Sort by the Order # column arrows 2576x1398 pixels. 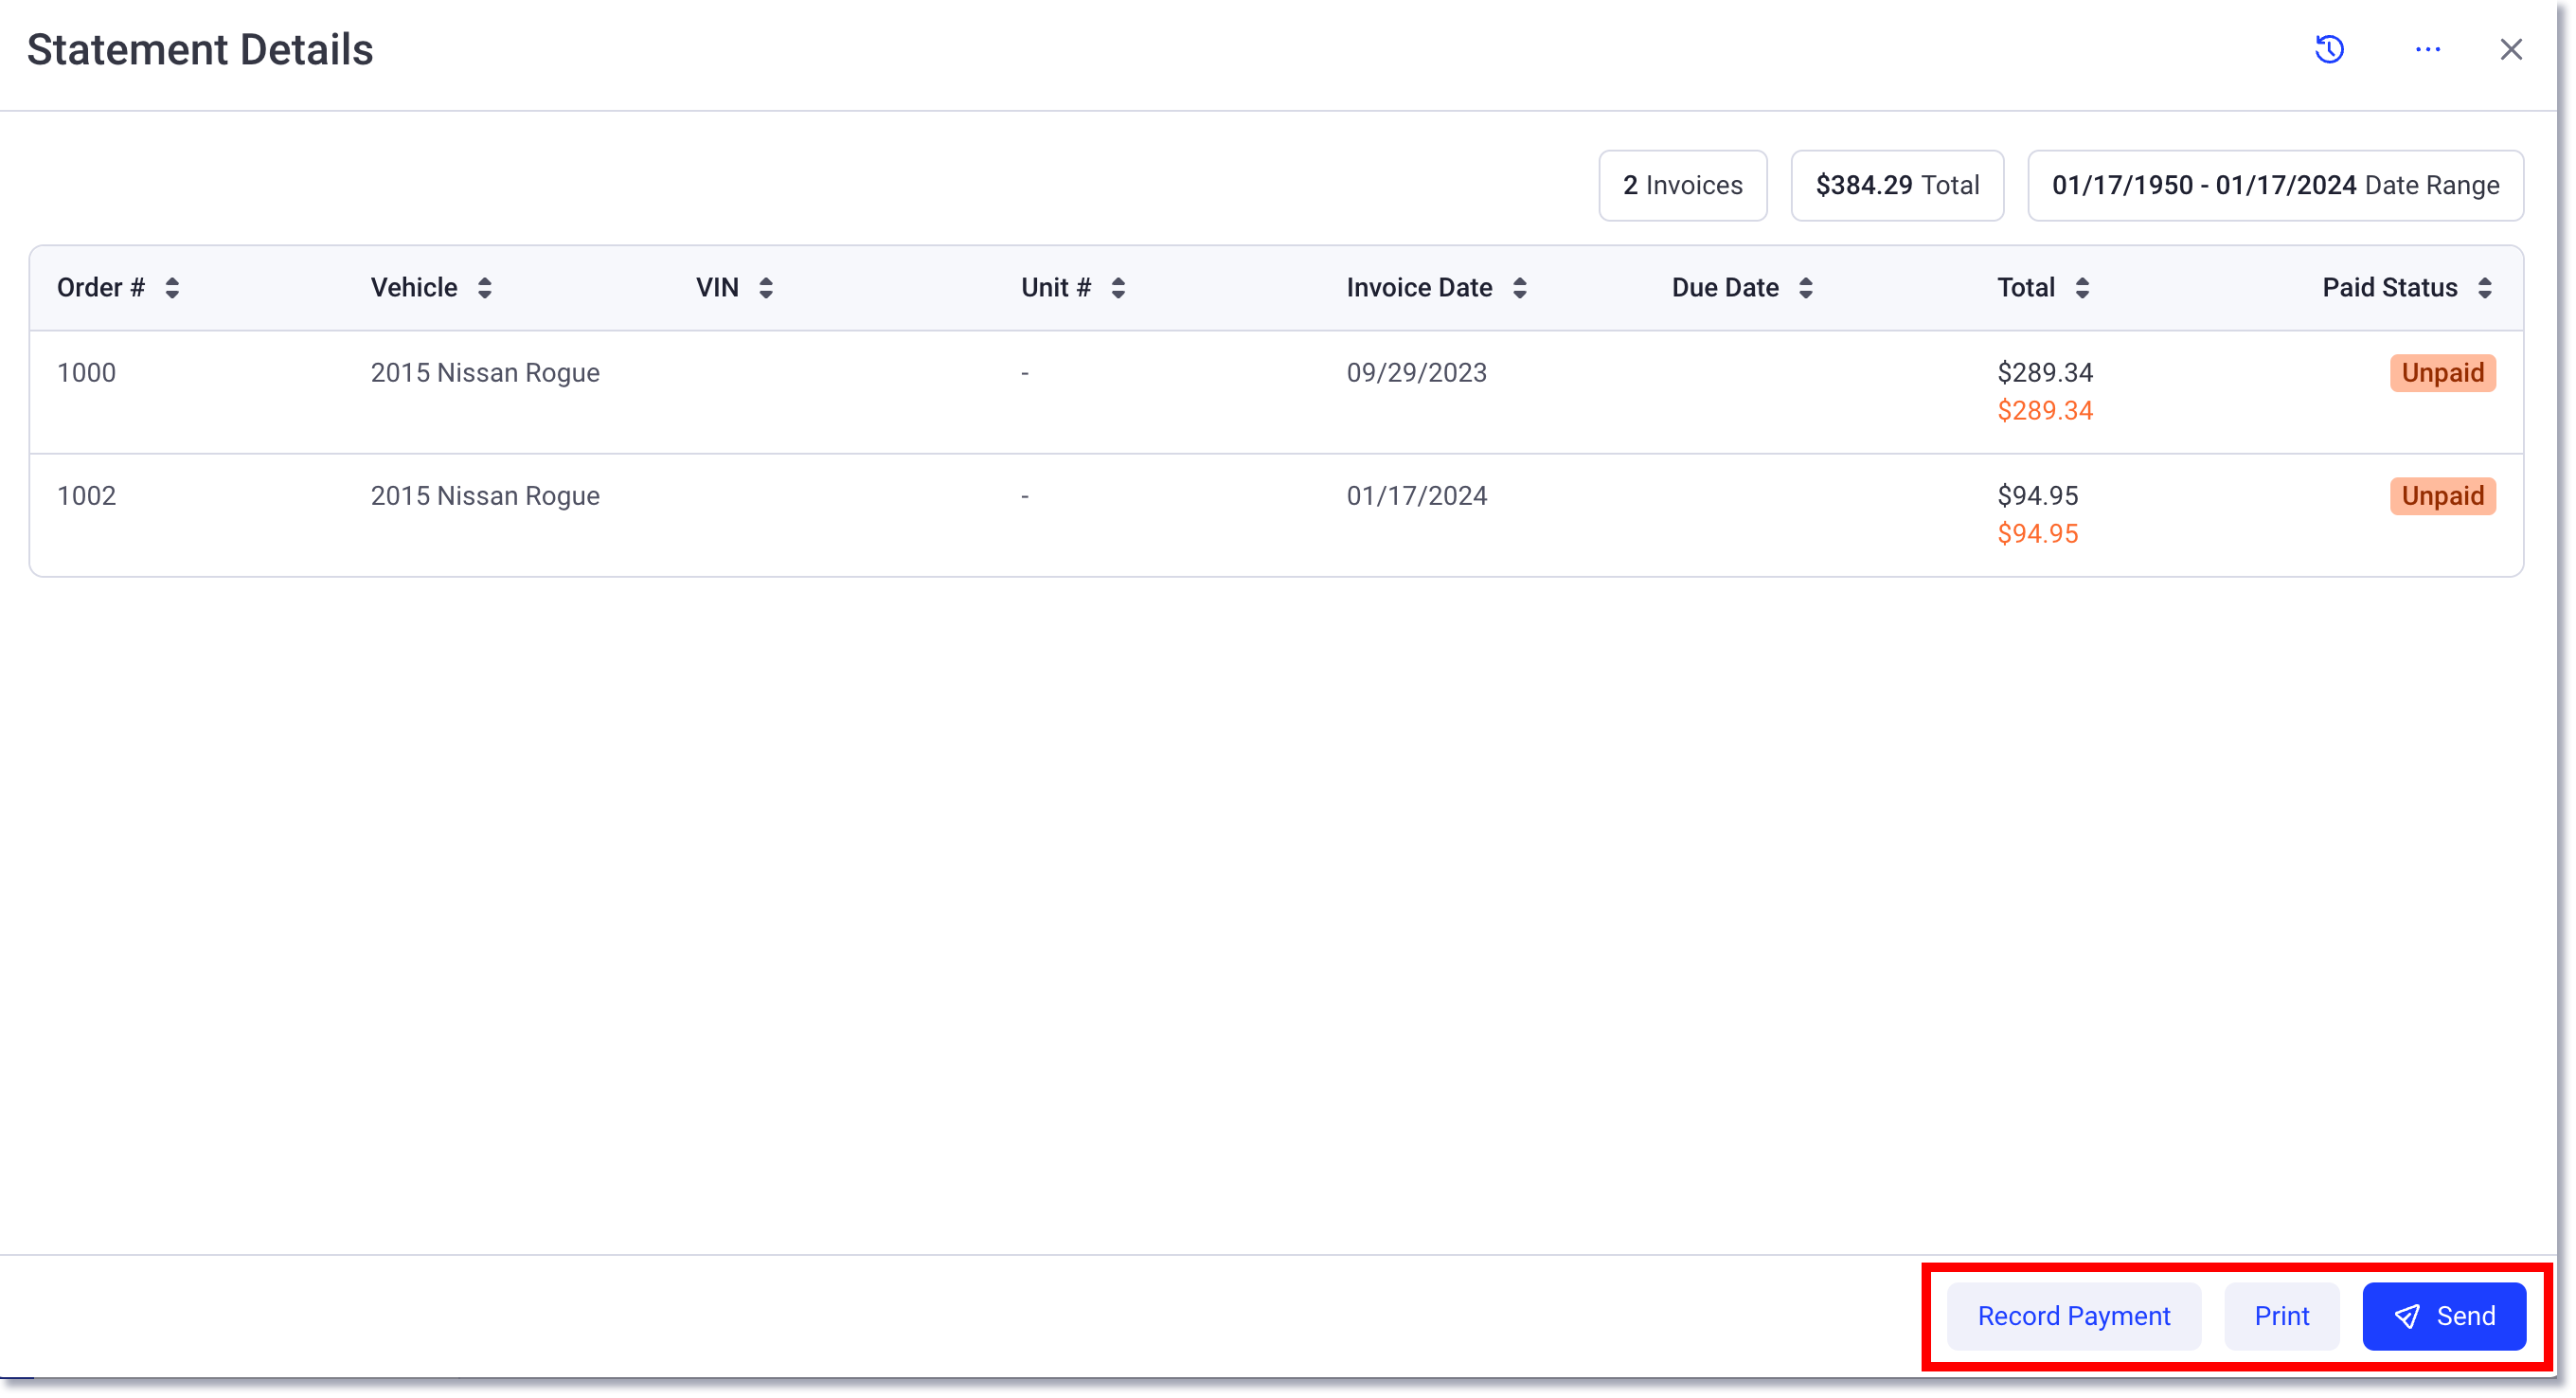tap(171, 287)
